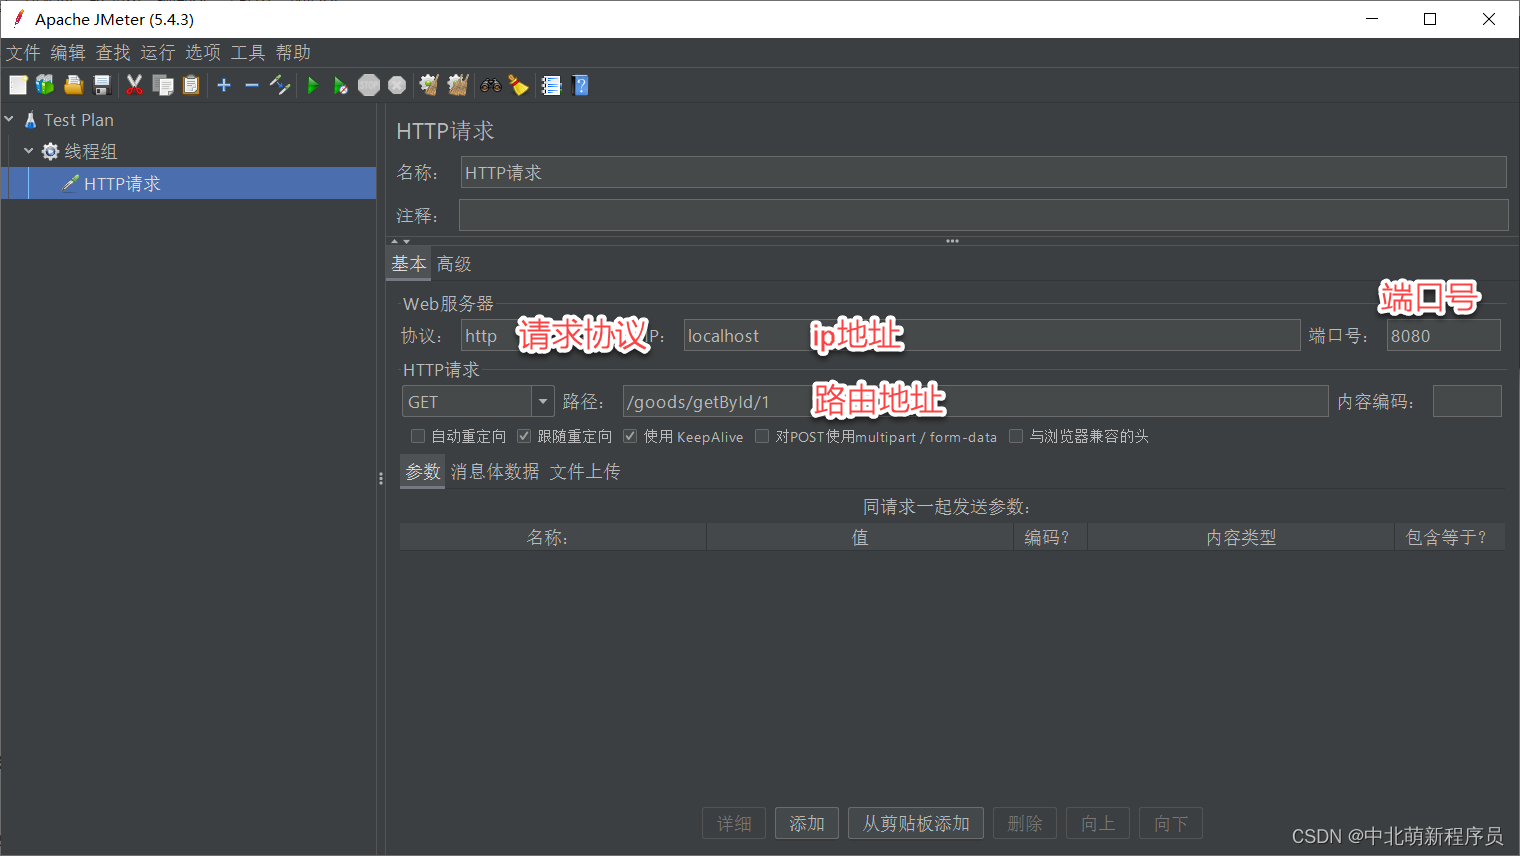Click the Shutdown X icon
Viewport: 1520px width, 856px height.
(x=397, y=86)
